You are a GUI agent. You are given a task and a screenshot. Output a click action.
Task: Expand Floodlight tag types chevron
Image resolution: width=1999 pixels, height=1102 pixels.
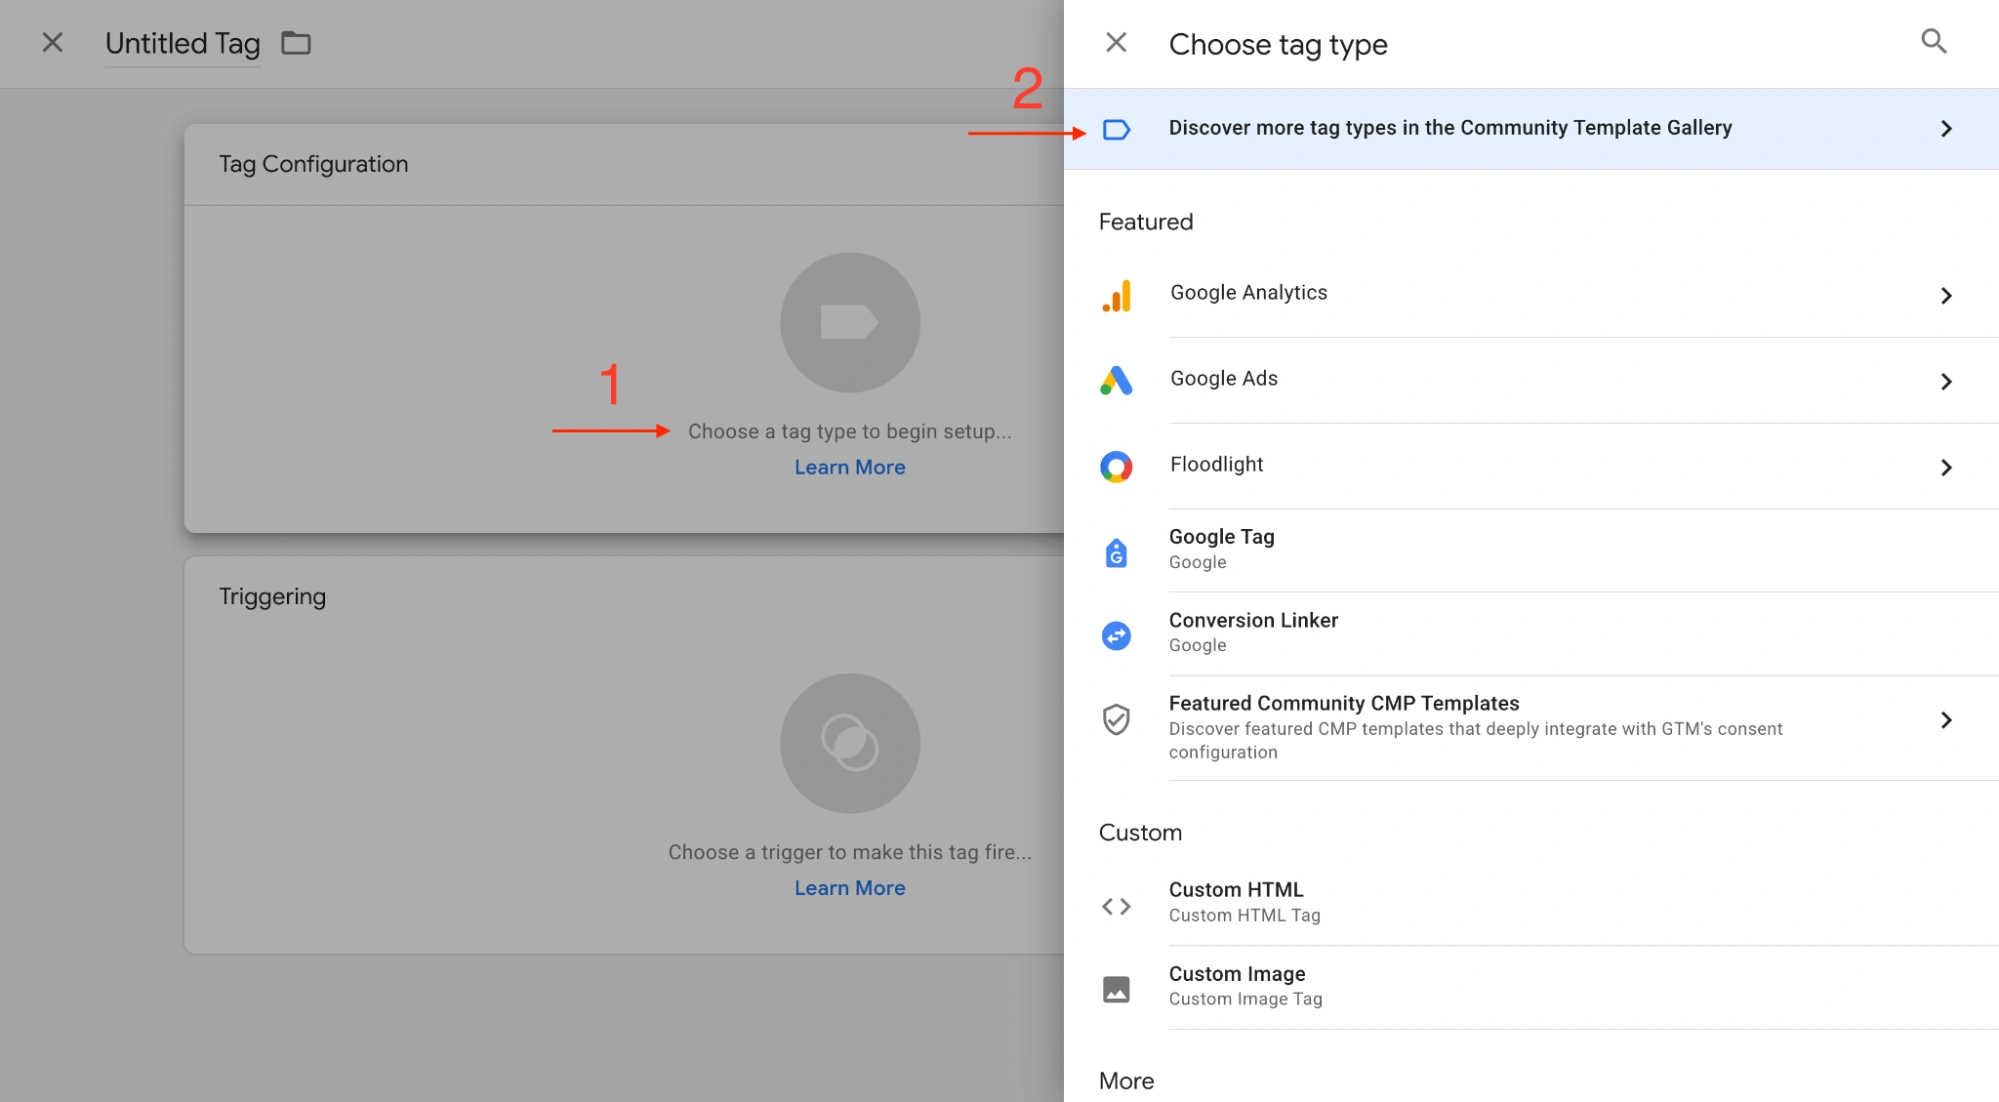click(x=1945, y=467)
